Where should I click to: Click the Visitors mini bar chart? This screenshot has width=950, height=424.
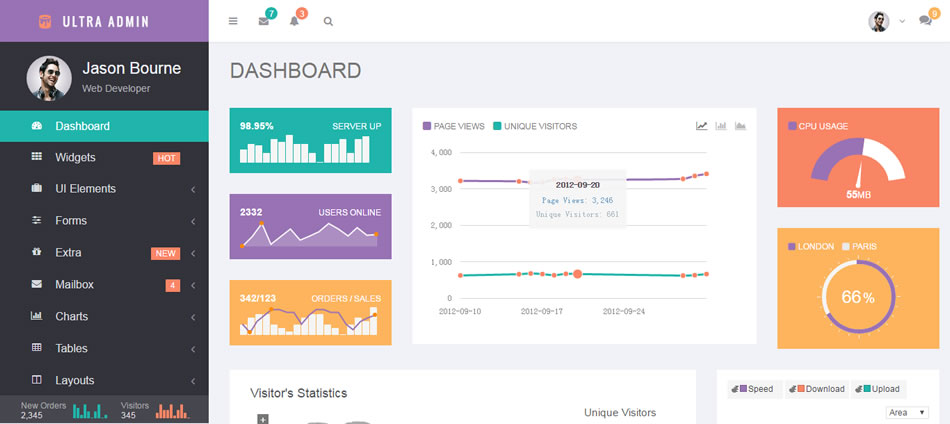(x=173, y=411)
